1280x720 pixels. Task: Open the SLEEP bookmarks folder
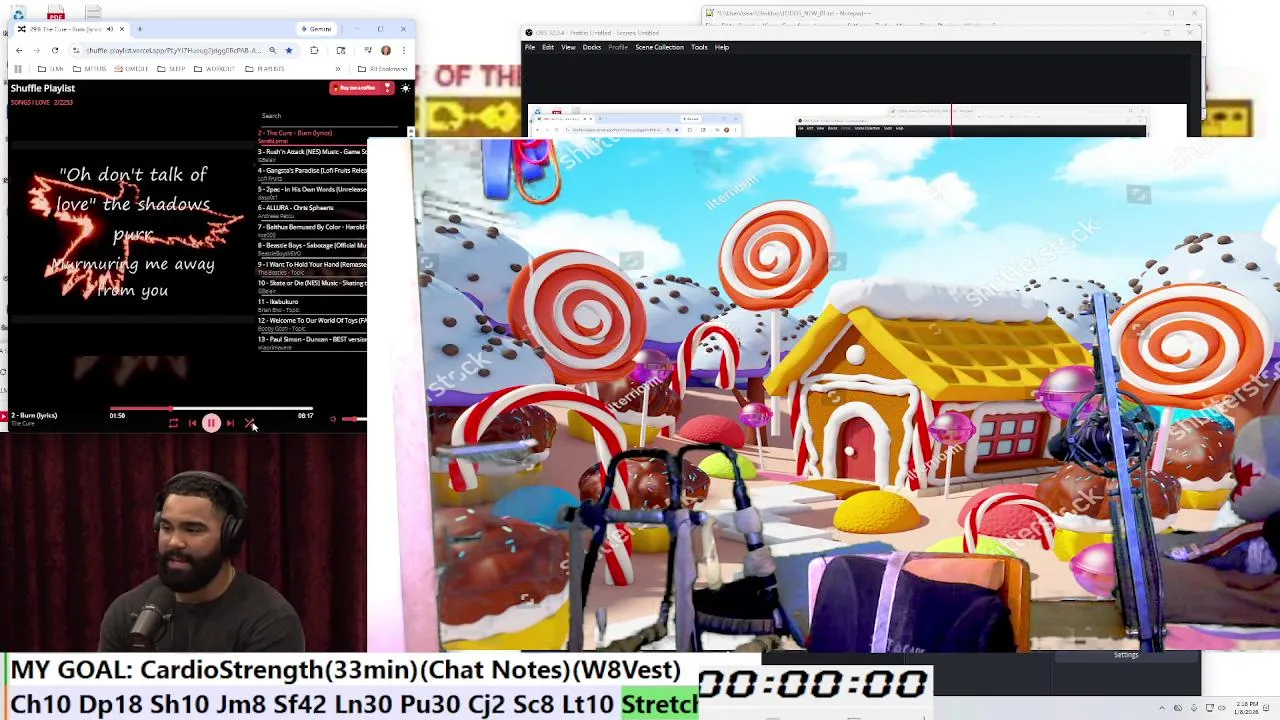(x=172, y=69)
